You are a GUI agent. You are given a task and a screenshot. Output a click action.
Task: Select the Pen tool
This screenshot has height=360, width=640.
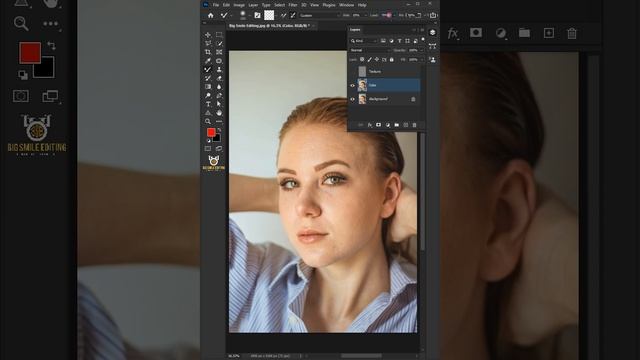(219, 96)
